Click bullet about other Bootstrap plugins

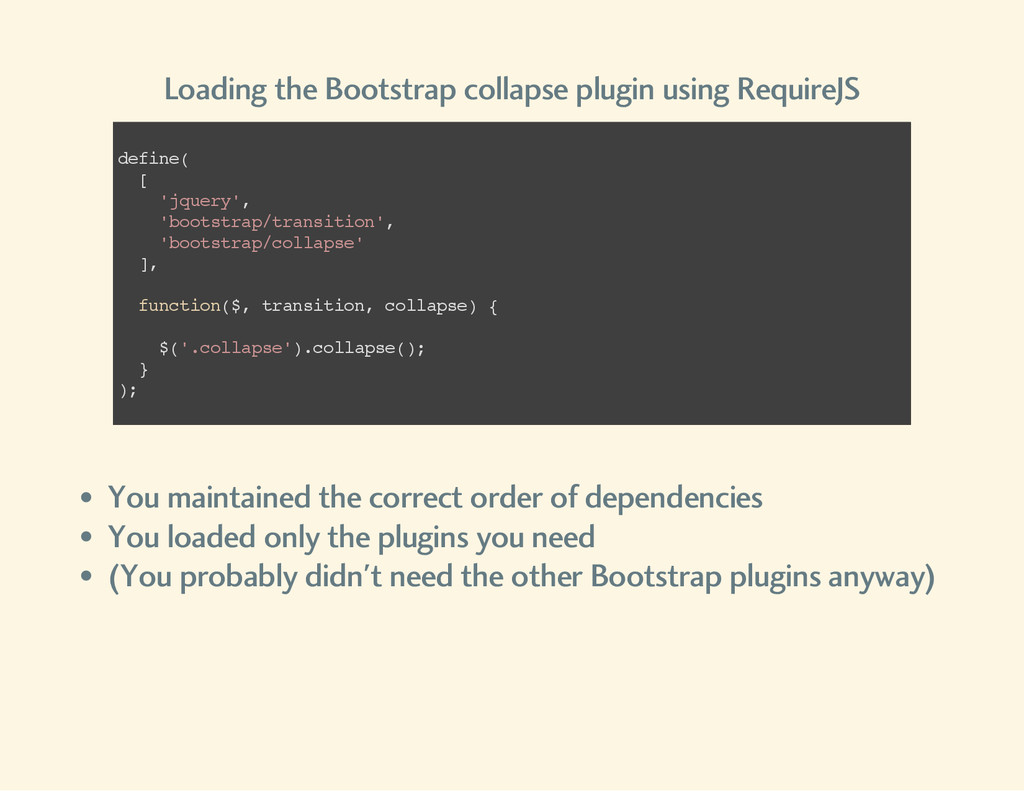point(522,577)
